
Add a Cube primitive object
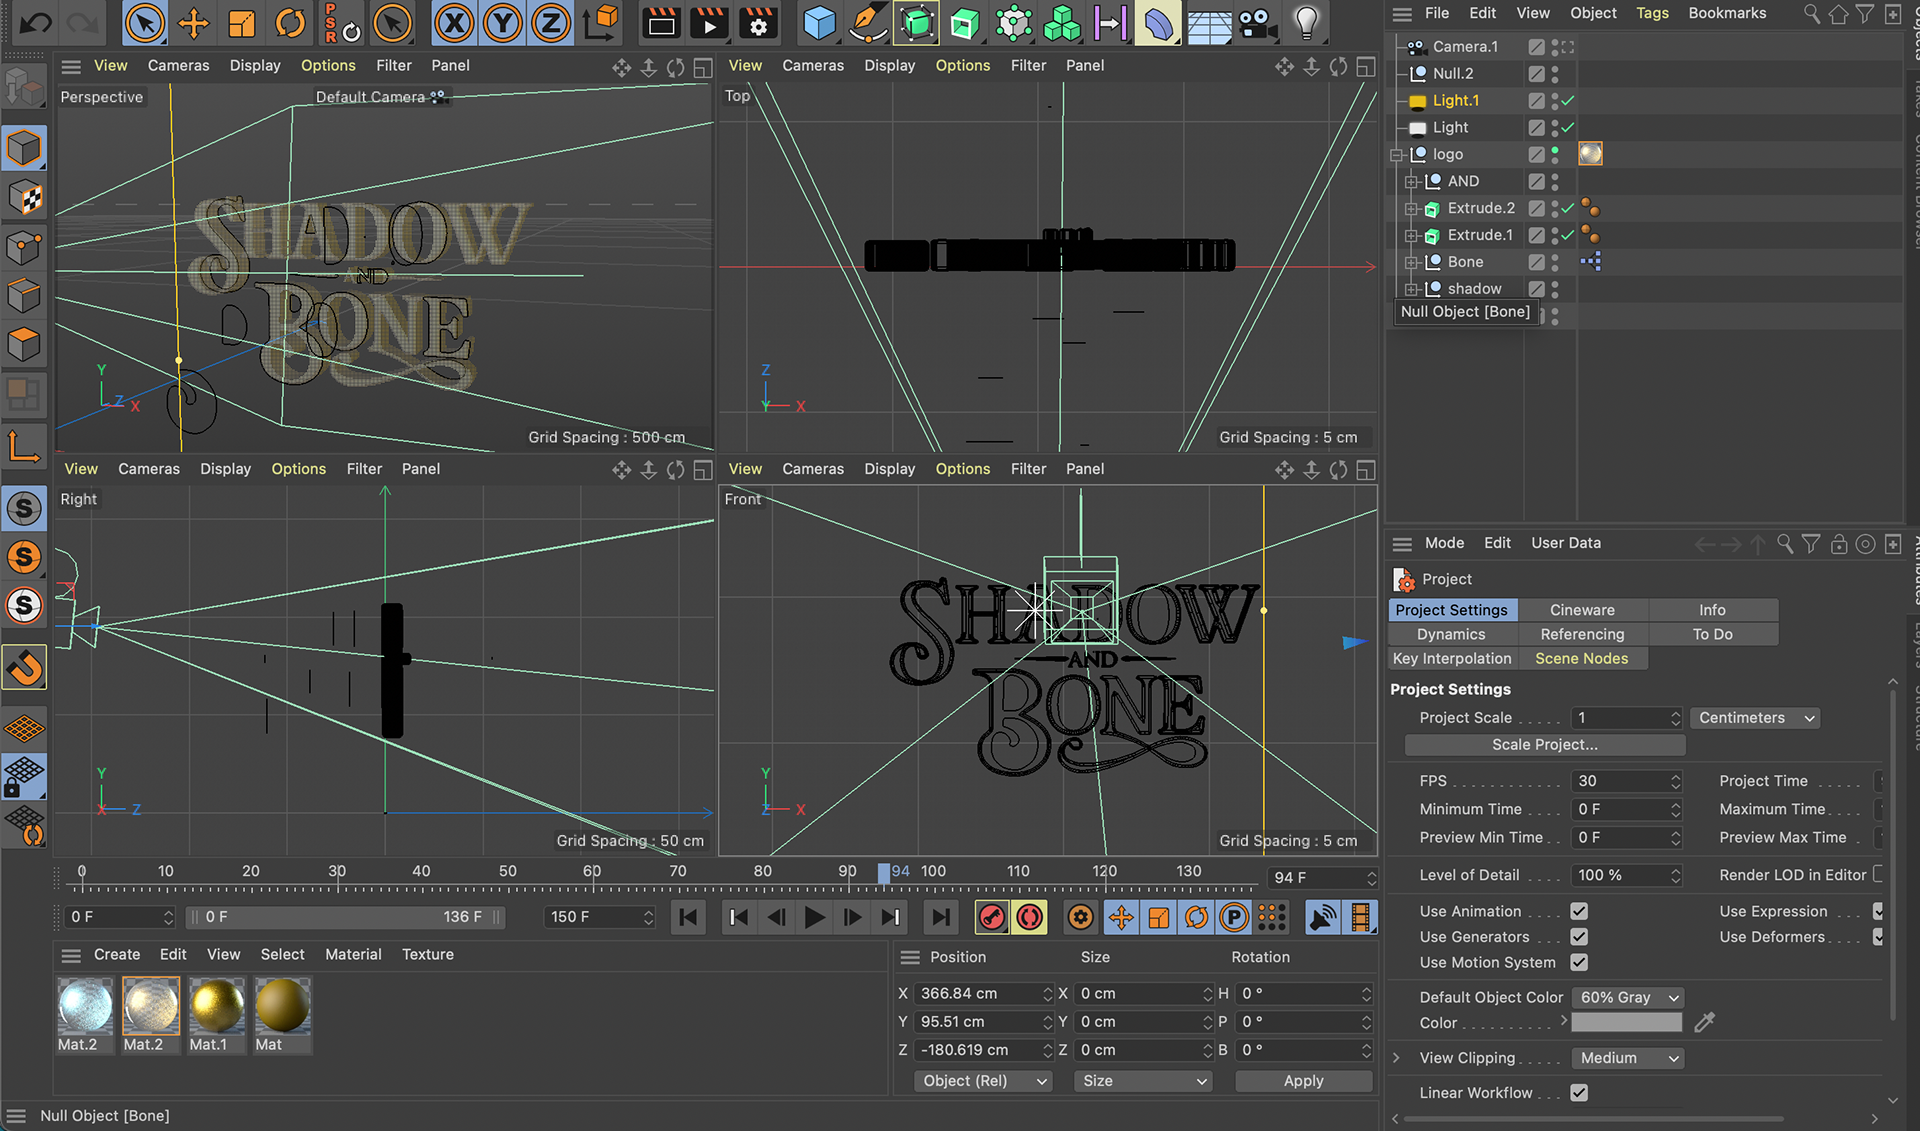[819, 22]
